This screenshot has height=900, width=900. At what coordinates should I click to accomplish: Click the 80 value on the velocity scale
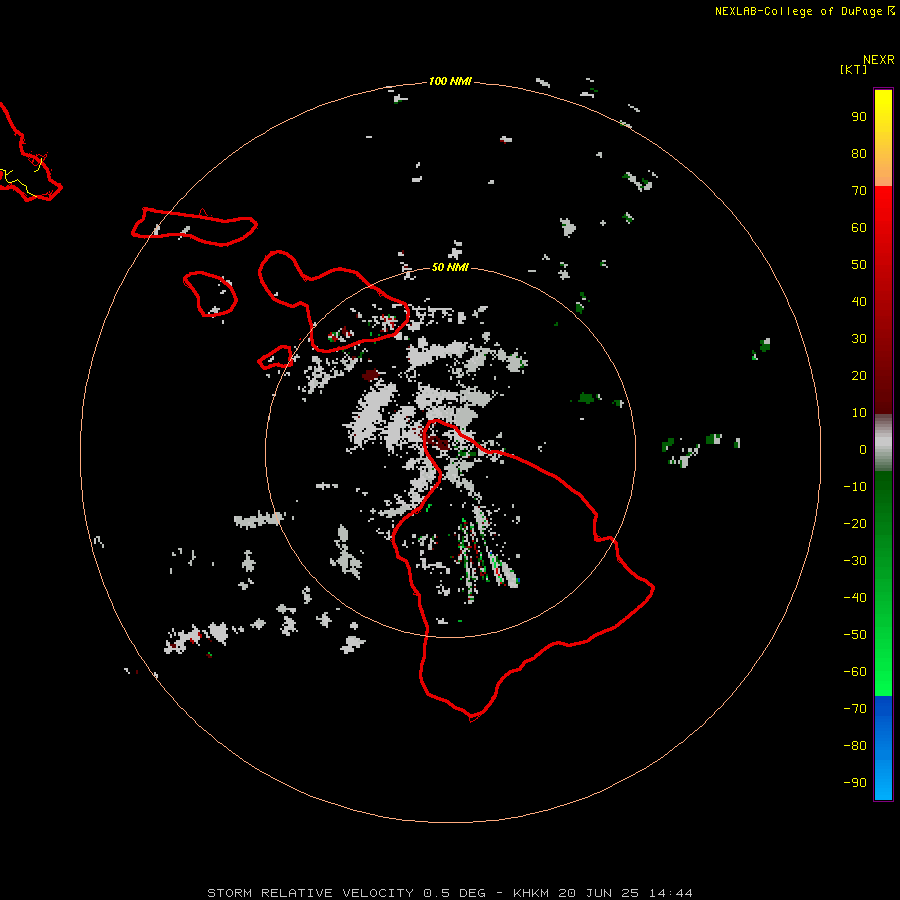859,154
